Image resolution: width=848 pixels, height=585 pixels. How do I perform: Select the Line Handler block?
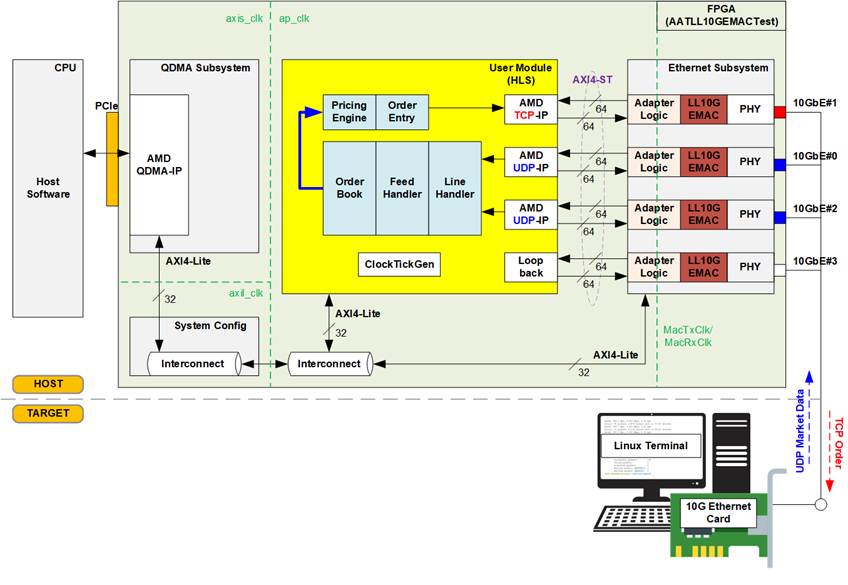(455, 188)
